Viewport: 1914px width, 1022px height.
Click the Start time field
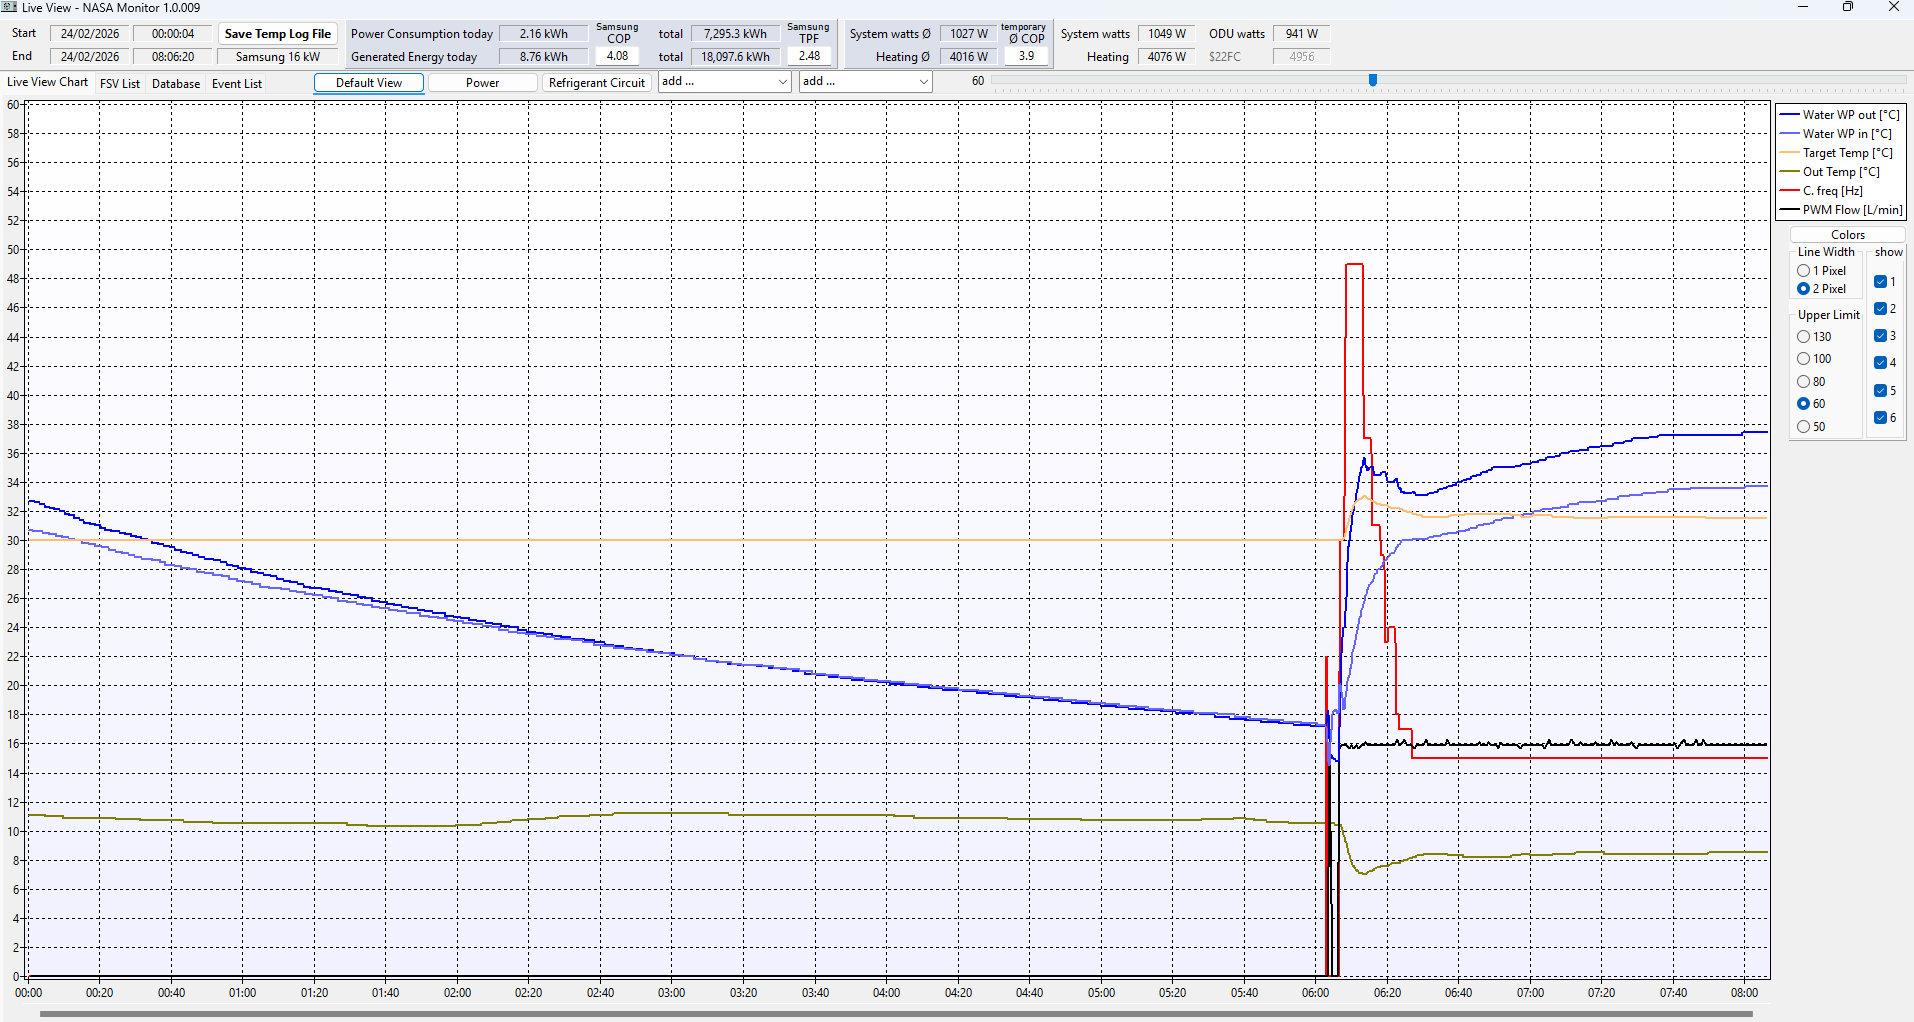click(173, 34)
